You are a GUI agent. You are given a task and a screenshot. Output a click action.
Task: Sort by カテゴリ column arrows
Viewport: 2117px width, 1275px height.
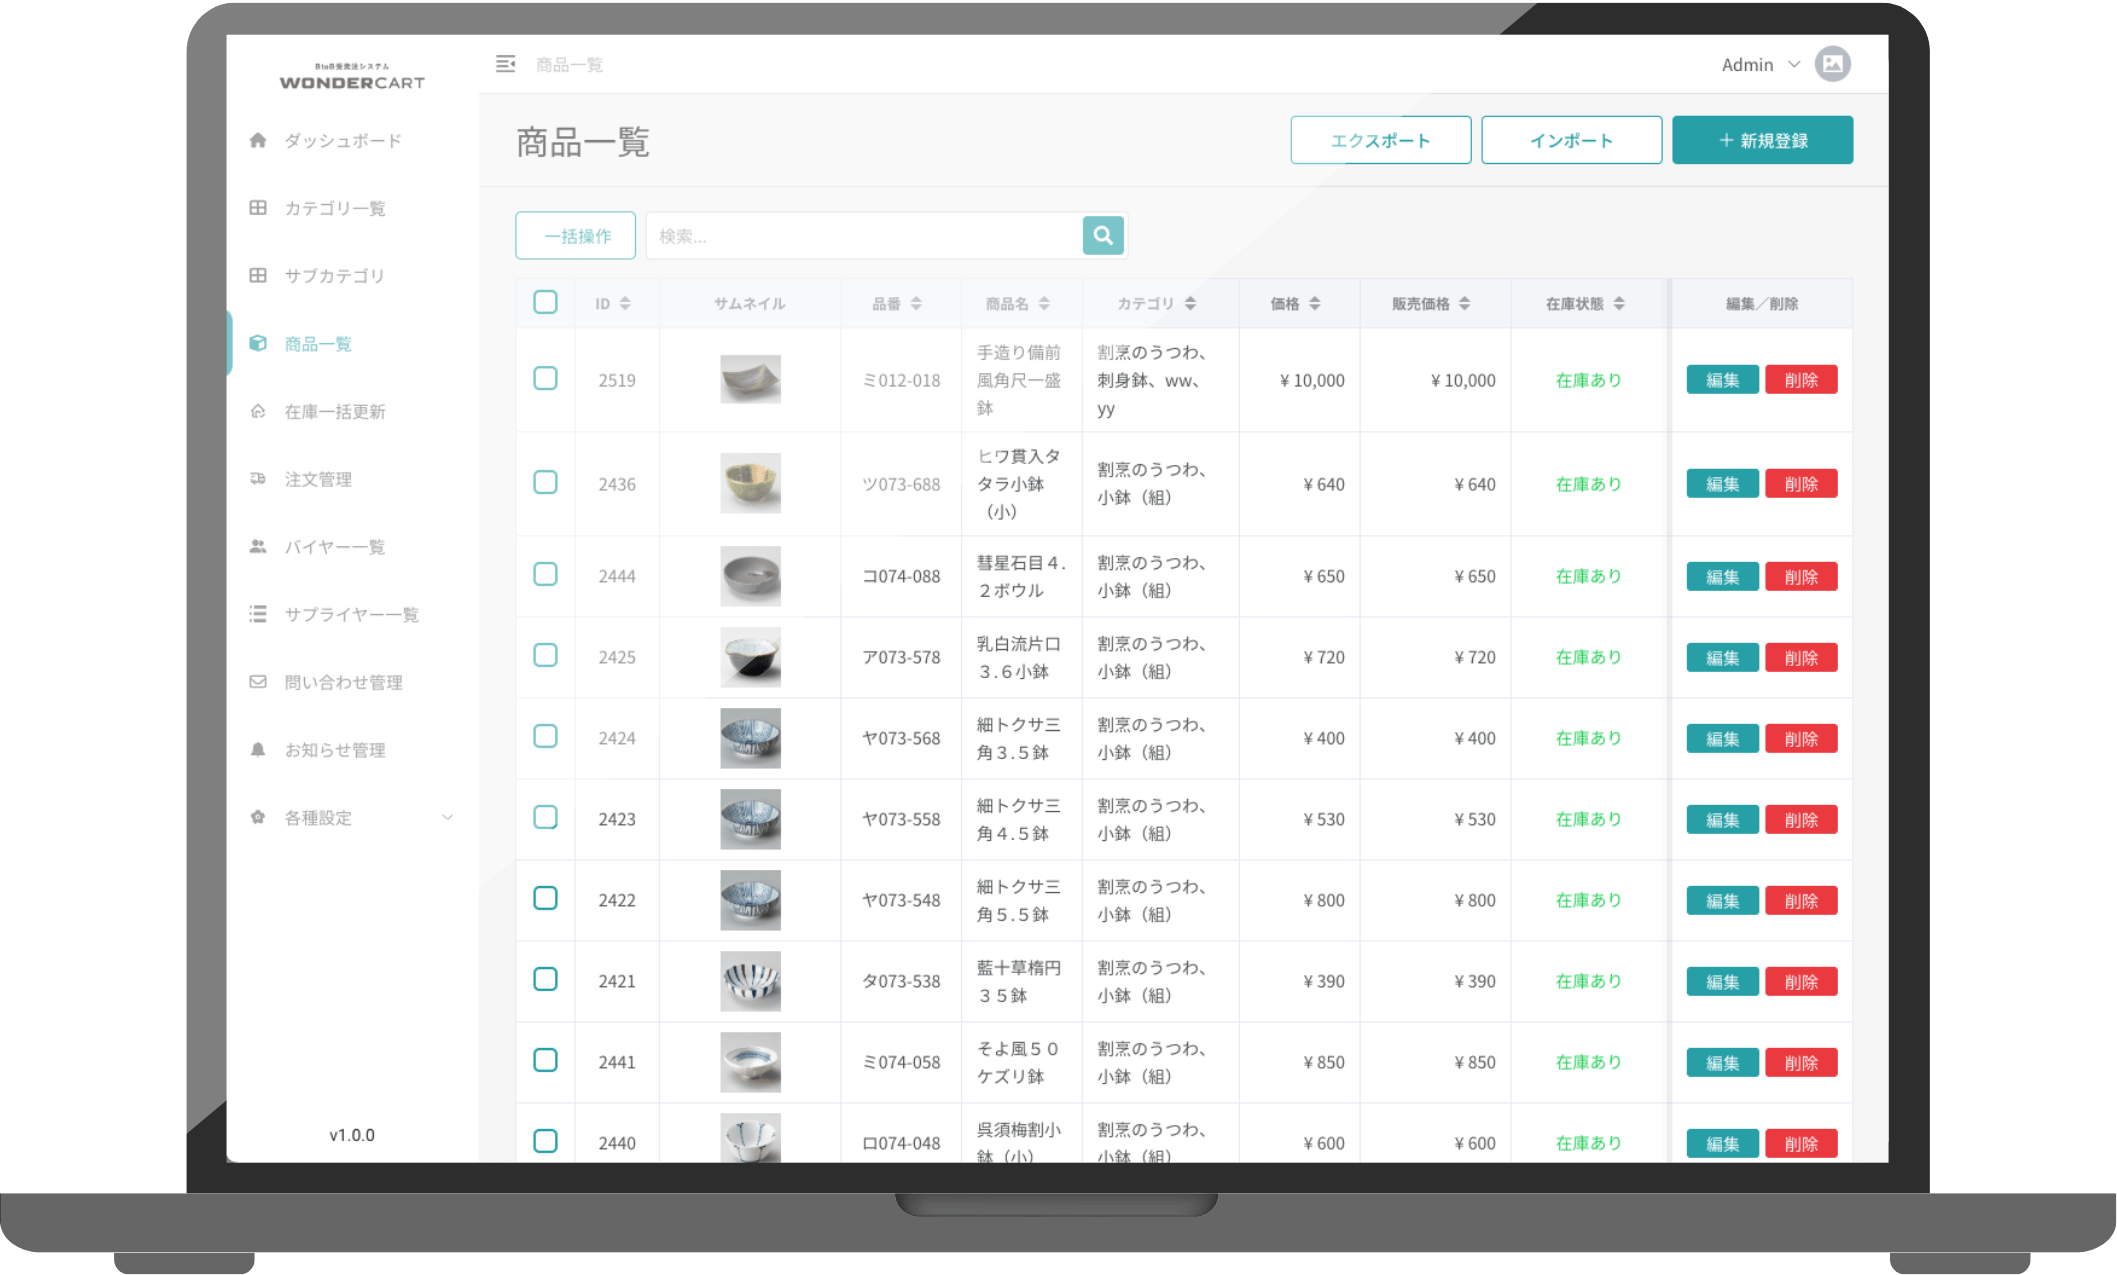[1190, 303]
